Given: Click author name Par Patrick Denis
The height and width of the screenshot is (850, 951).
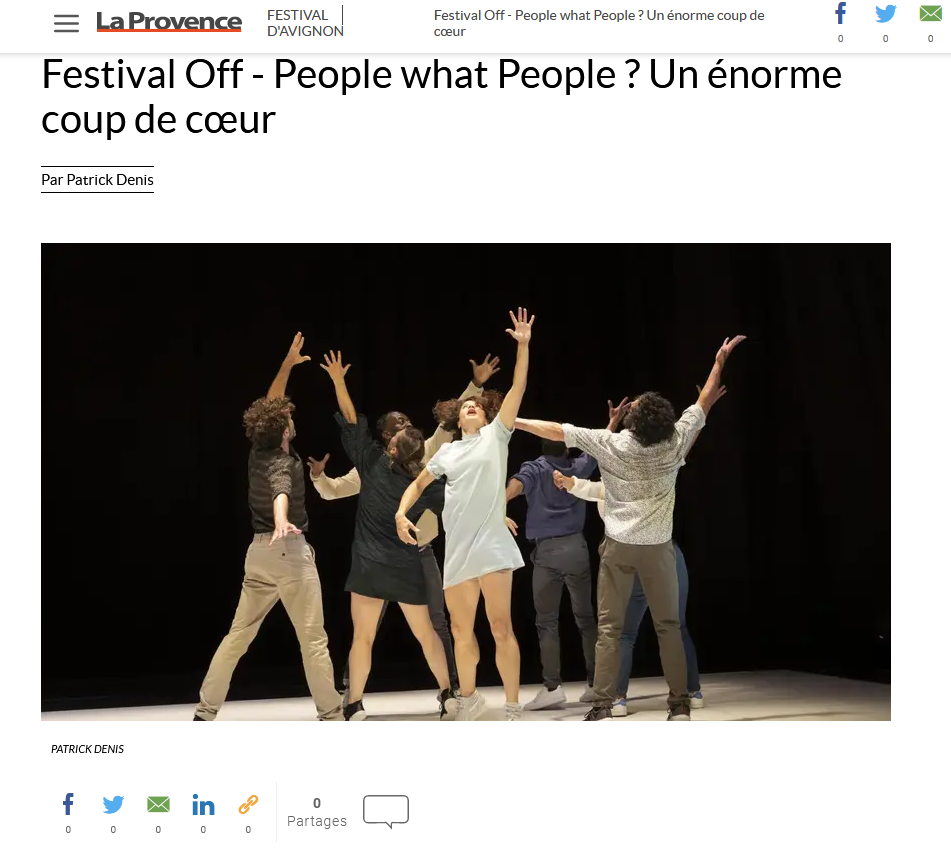Looking at the screenshot, I should point(97,180).
